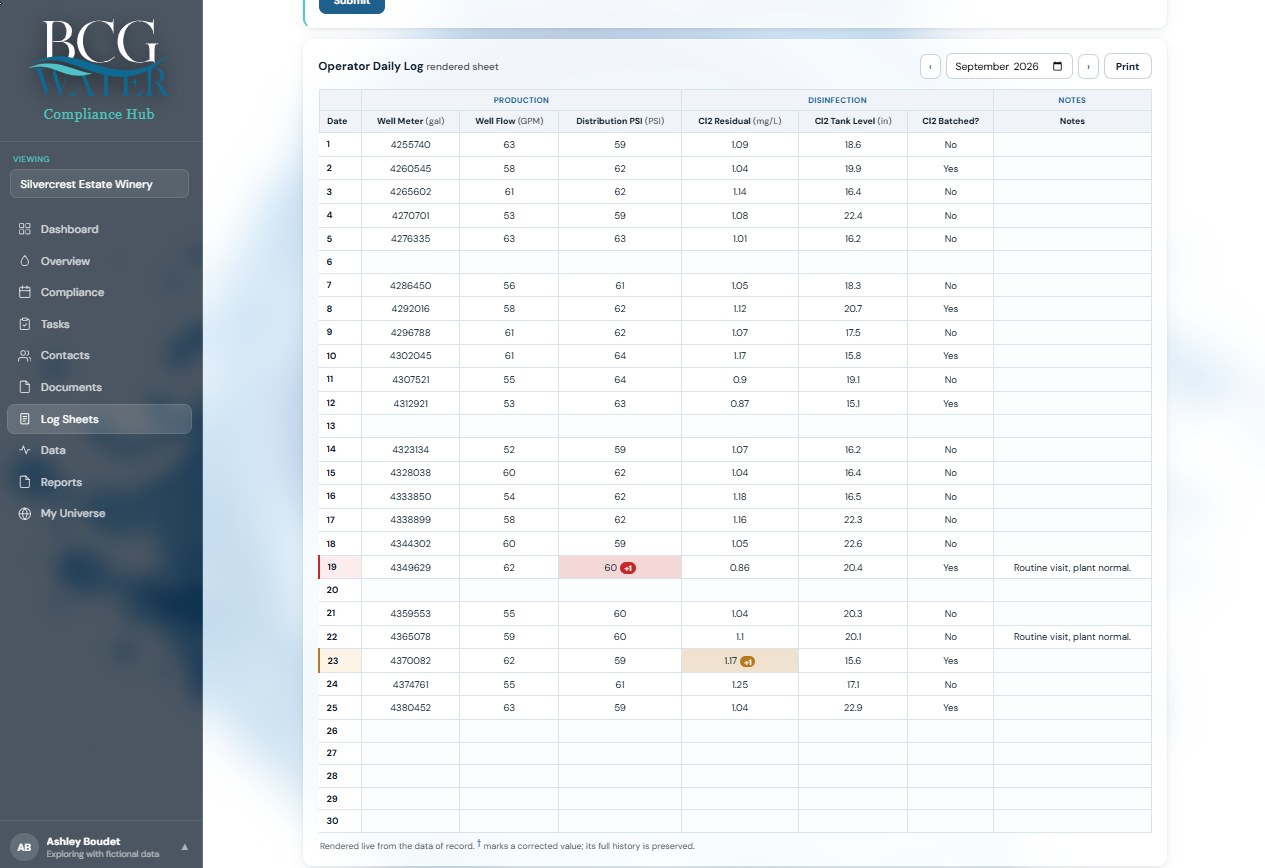
Task: Click the red +1 correction badge on day 19
Action: [628, 568]
